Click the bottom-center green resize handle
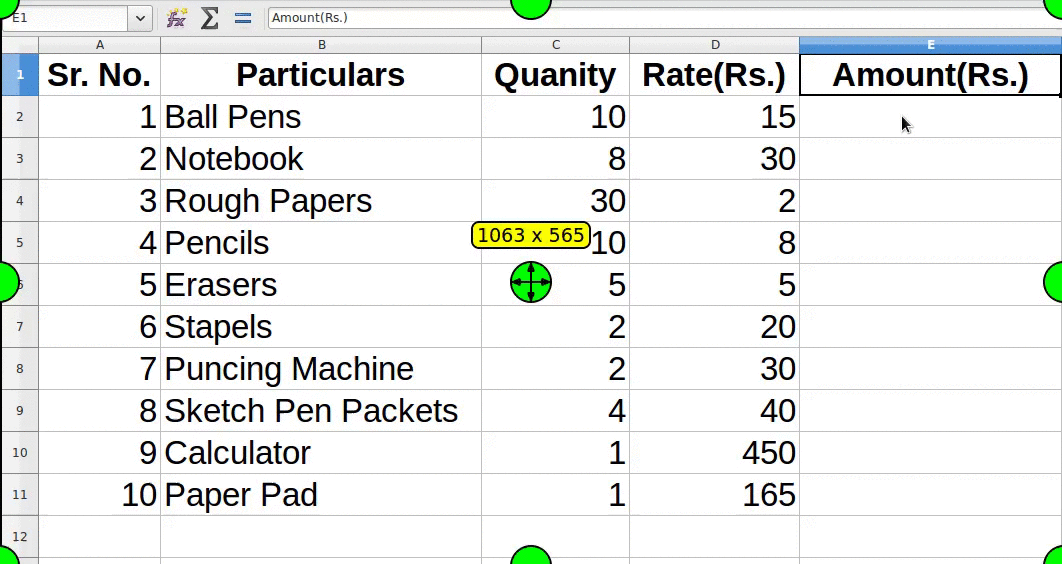This screenshot has height=564, width=1062. (531, 557)
